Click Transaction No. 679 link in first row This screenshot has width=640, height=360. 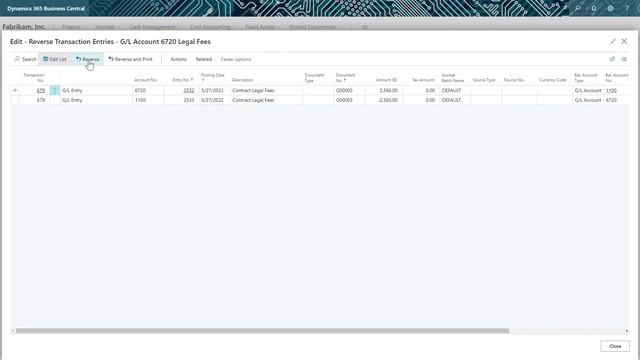pos(41,90)
